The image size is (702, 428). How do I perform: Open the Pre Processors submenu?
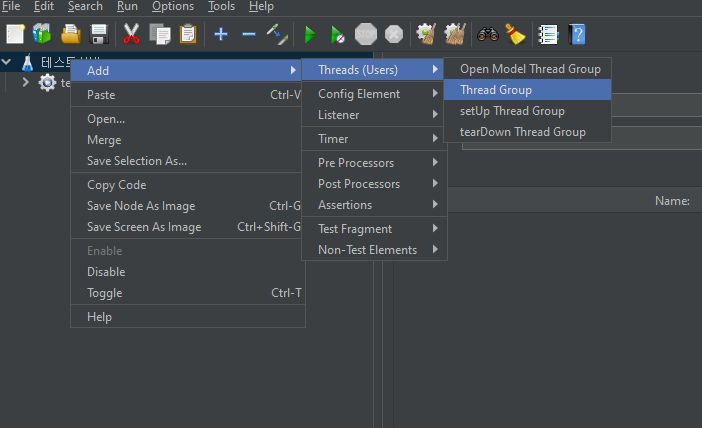[x=374, y=163]
